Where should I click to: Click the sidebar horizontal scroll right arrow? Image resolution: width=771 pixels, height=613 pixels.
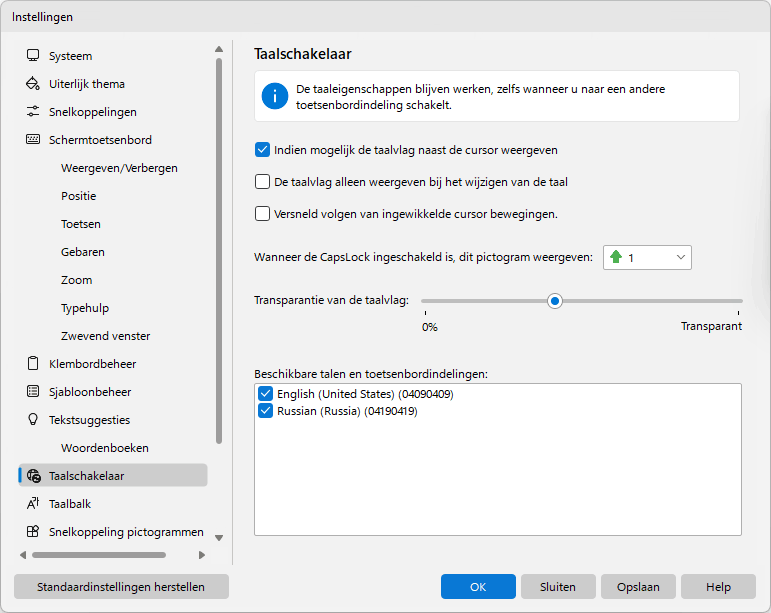[202, 555]
